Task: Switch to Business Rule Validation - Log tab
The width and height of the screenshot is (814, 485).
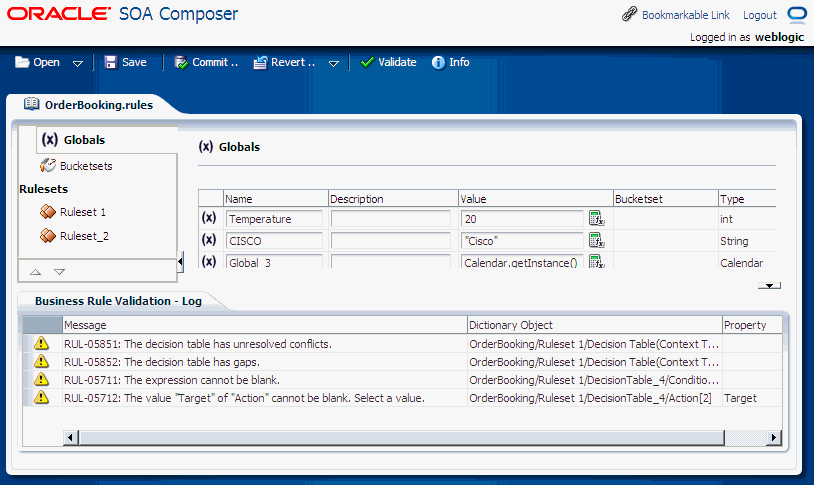Action: pos(118,300)
